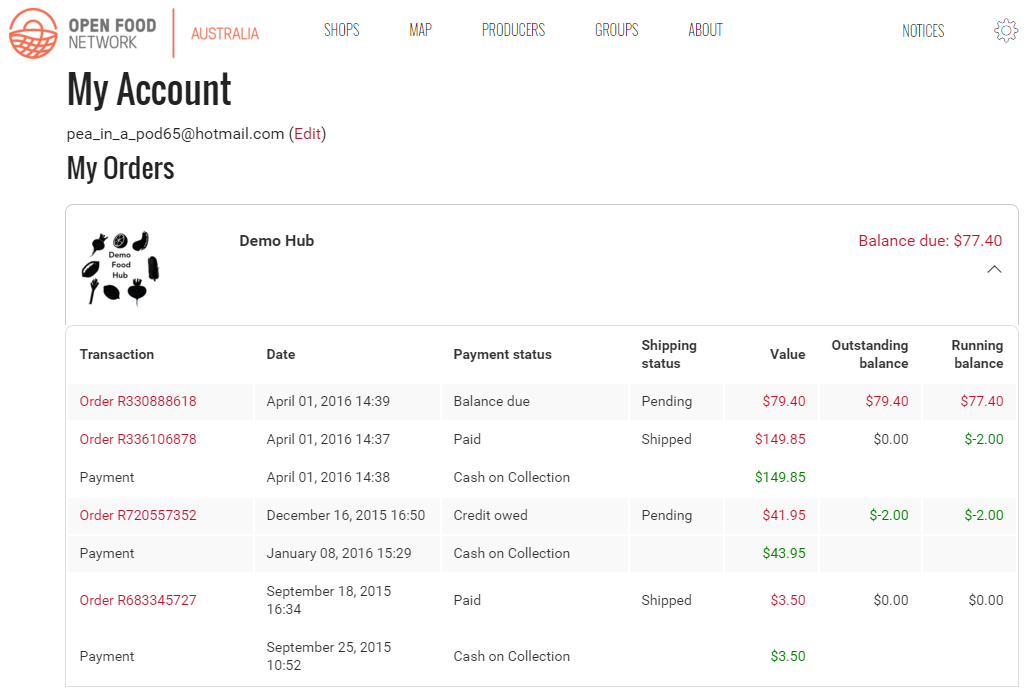Click the Demo Hub name
This screenshot has width=1028, height=695.
[x=276, y=241]
